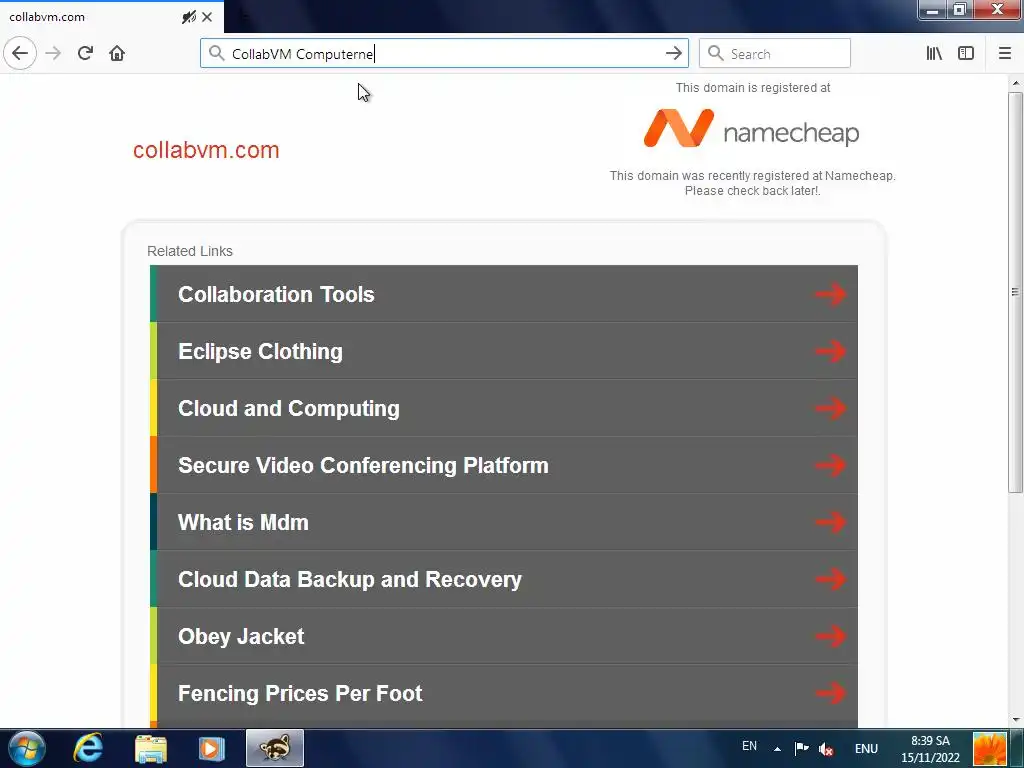1024x768 pixels.
Task: Select the collabvm.com browser tab
Action: point(112,17)
